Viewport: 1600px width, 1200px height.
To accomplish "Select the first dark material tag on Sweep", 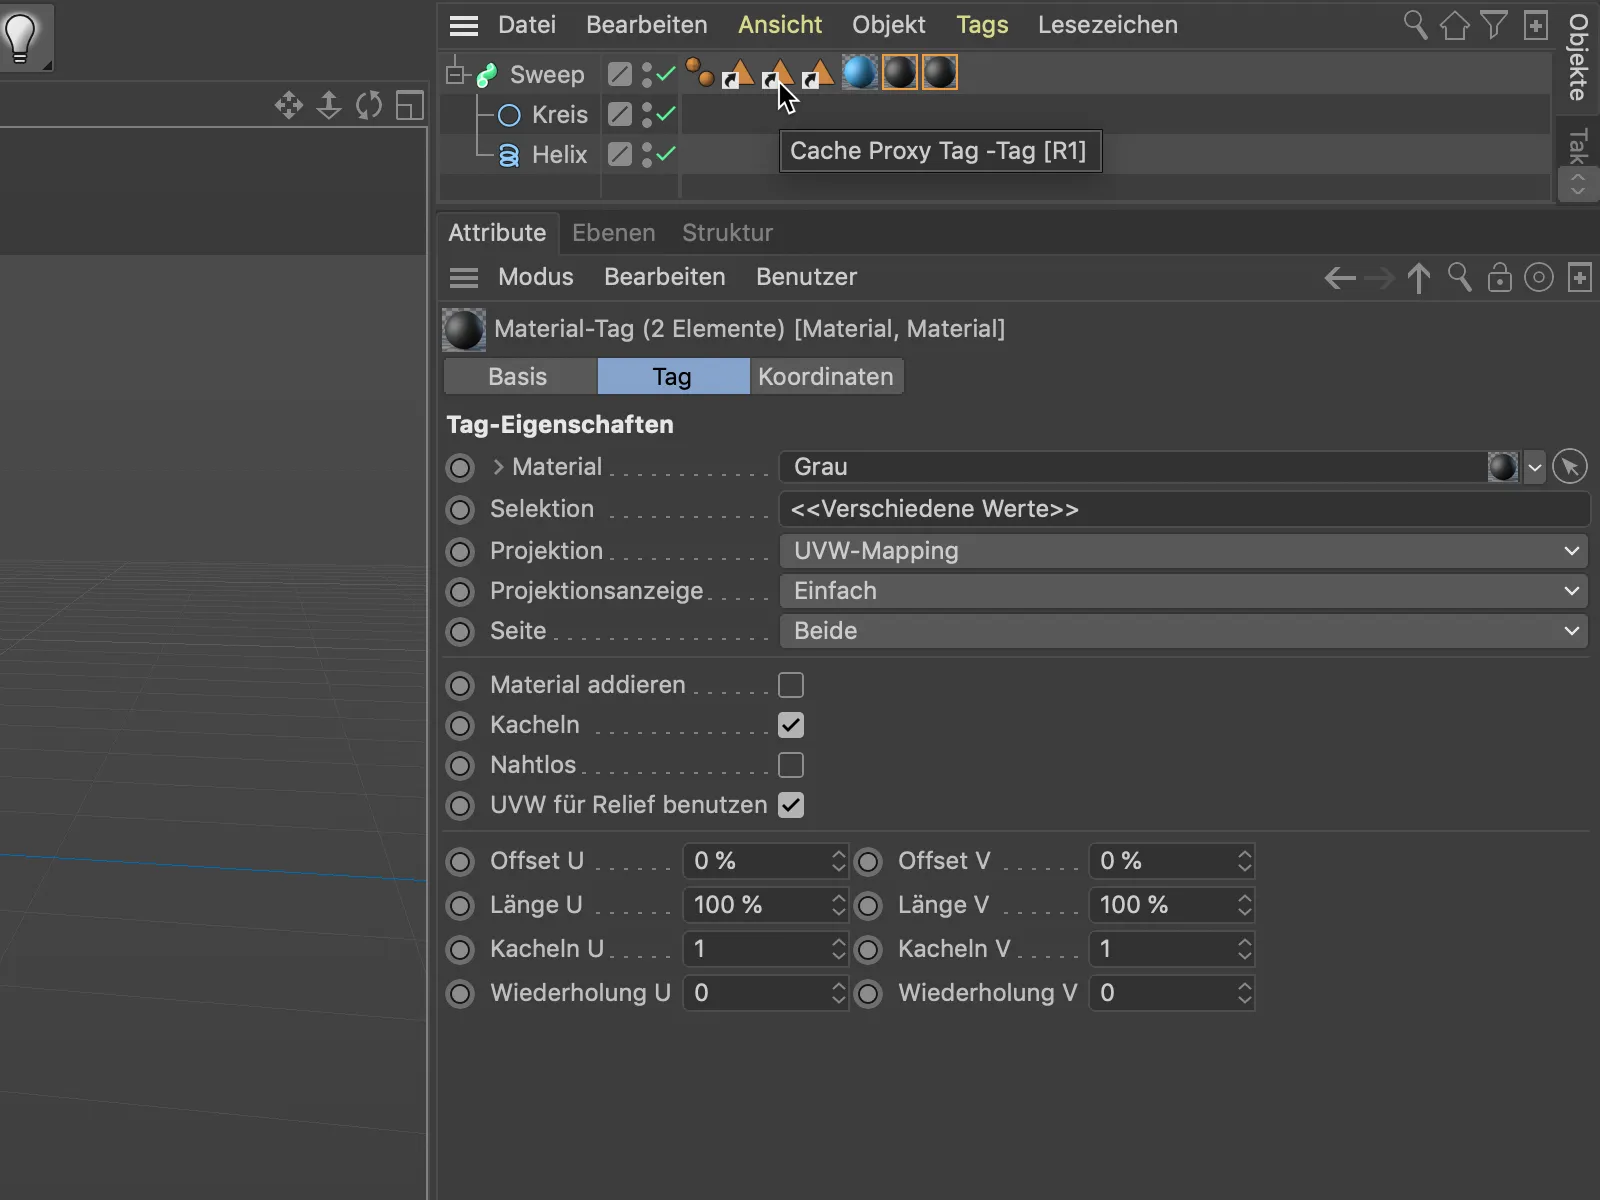I will (x=899, y=72).
